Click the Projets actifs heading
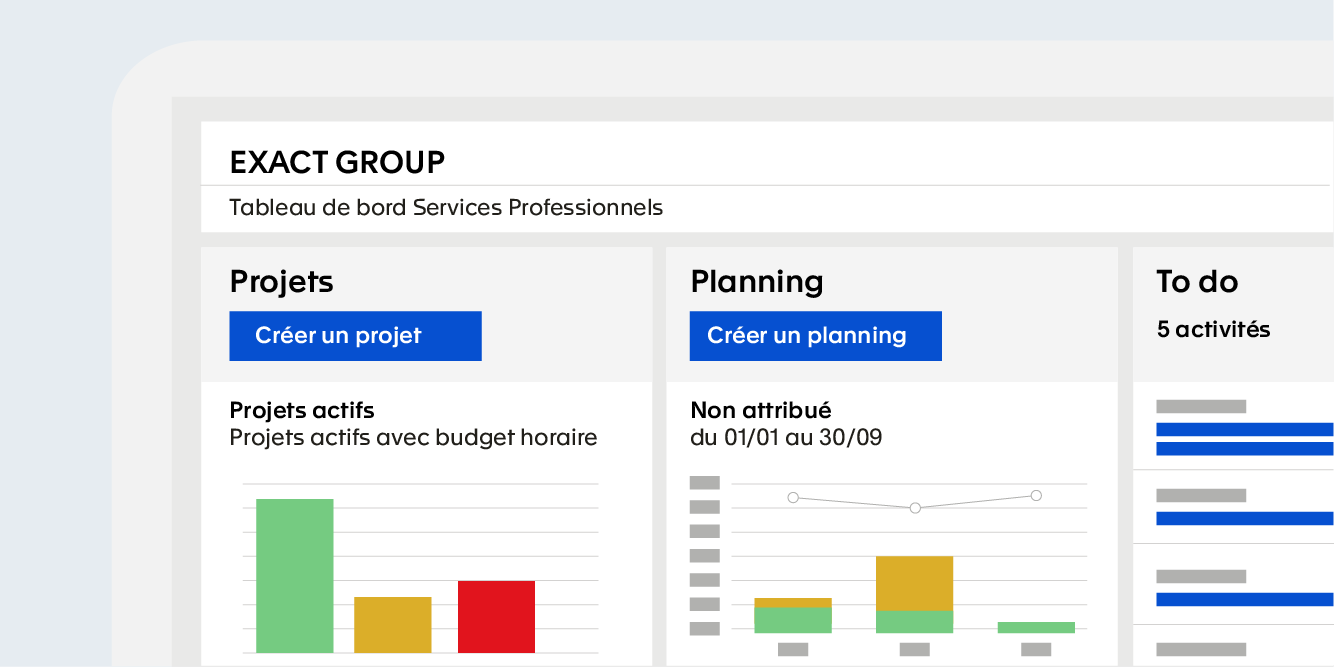The width and height of the screenshot is (1334, 667). [302, 410]
